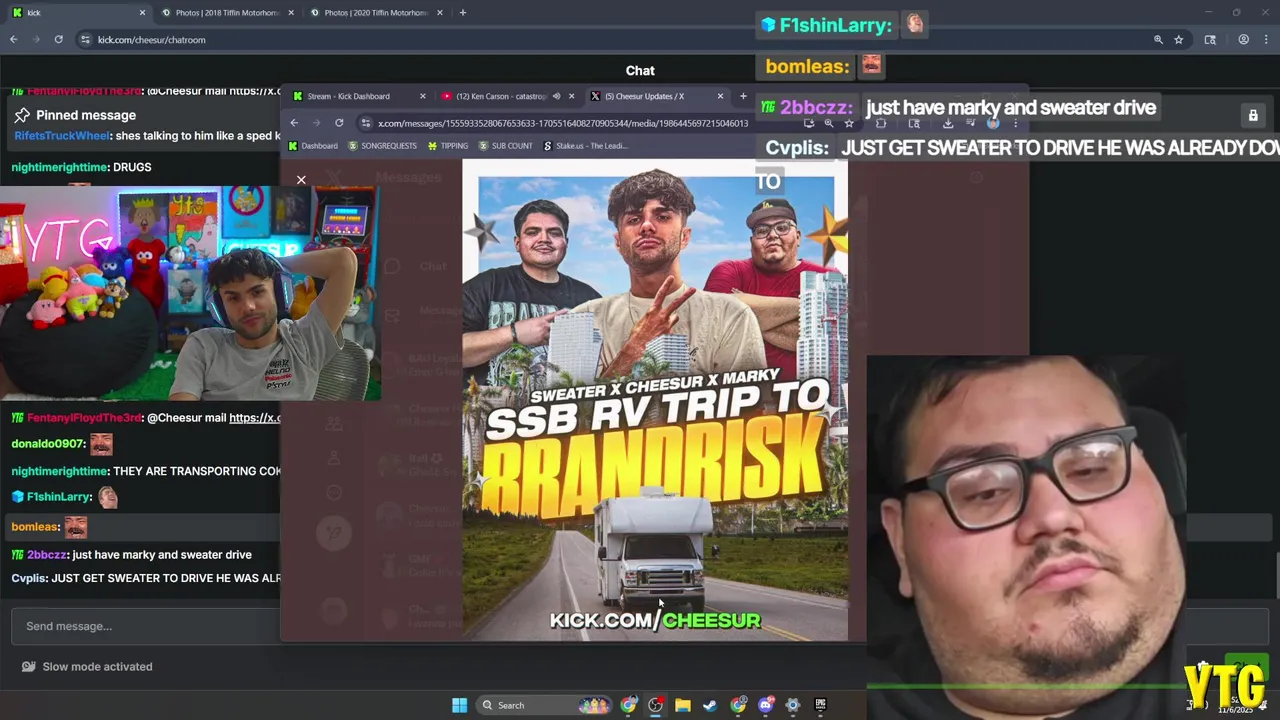Click the 'Slow mode activated' indicator

[x=87, y=667]
